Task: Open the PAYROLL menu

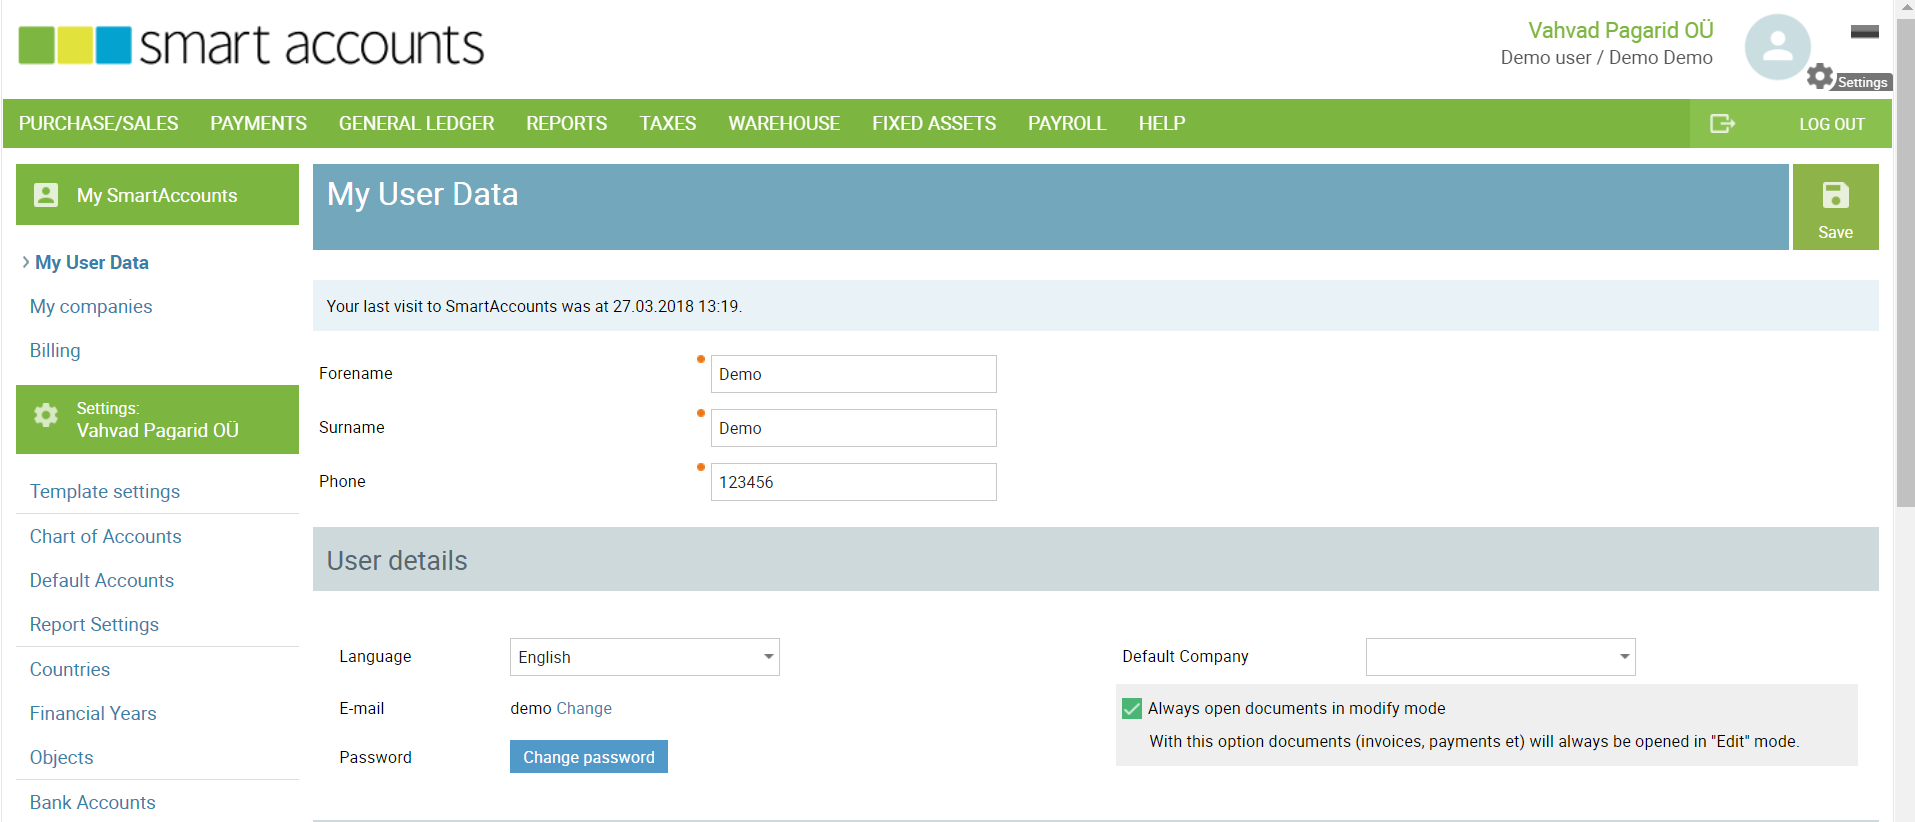Action: point(1067,123)
